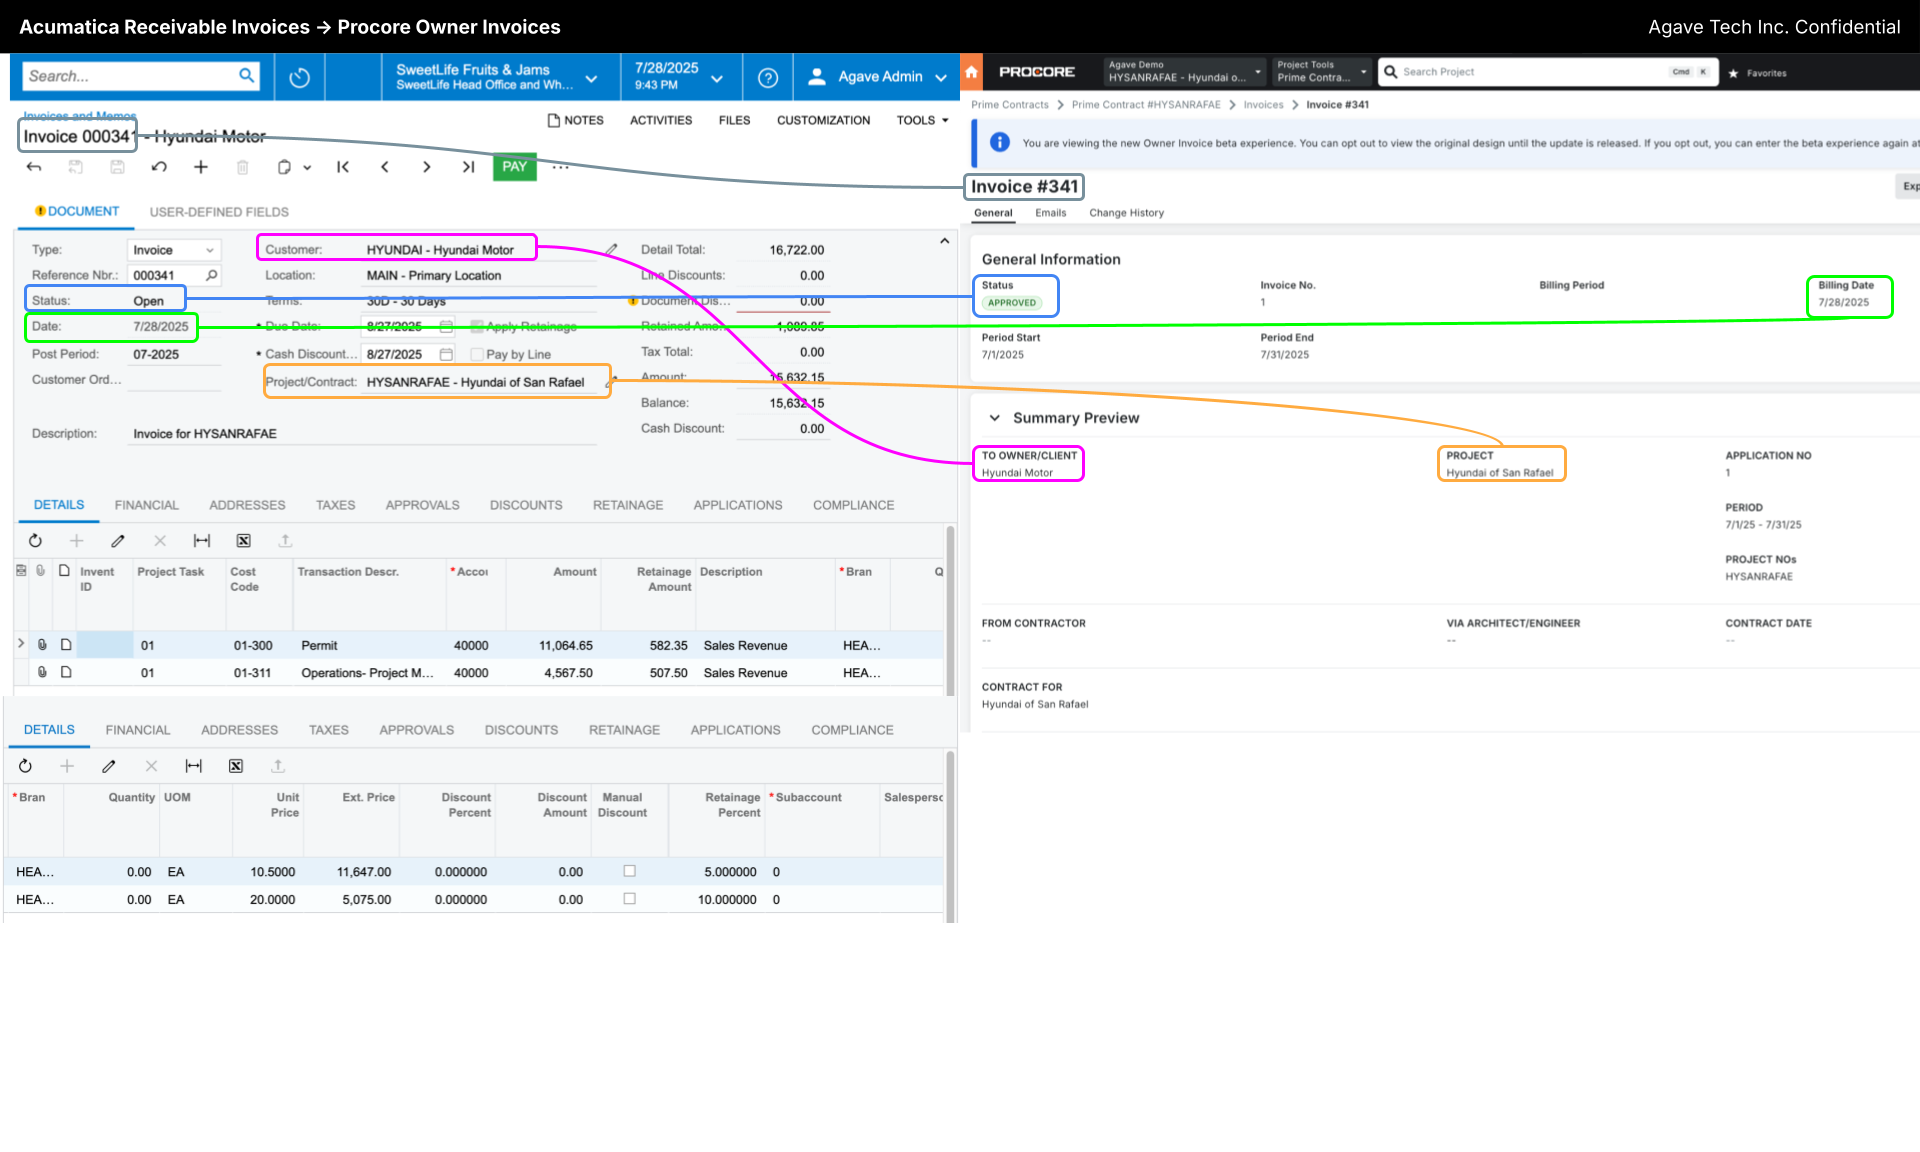Screen dimensions: 1920x1152
Task: Open the recent history clock icon
Action: [299, 77]
